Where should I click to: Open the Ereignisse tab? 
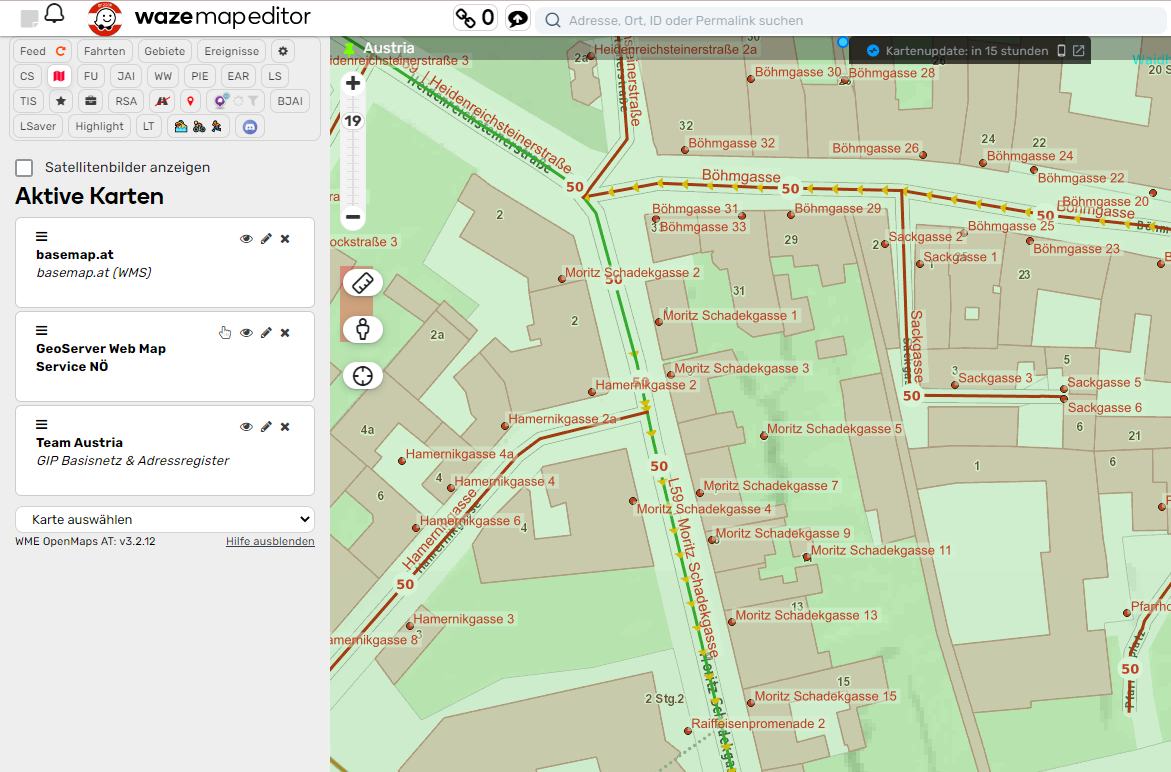tap(231, 51)
